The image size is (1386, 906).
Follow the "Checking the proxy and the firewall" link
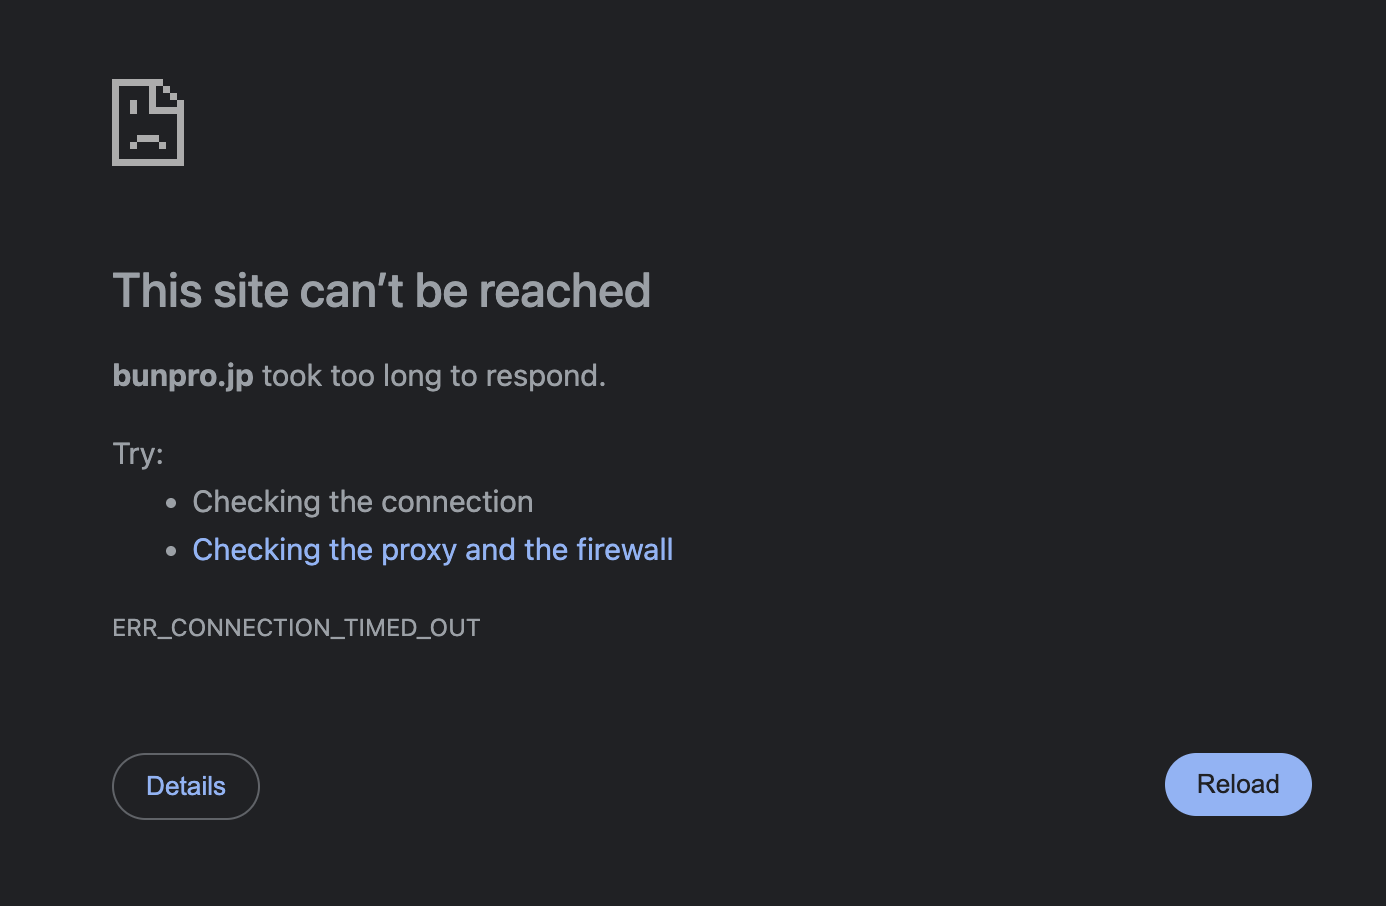click(432, 550)
